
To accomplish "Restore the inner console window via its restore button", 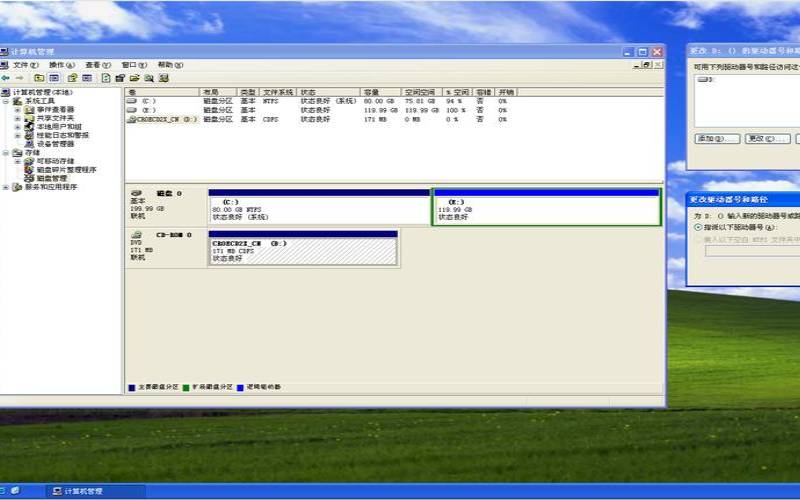I will coord(647,65).
